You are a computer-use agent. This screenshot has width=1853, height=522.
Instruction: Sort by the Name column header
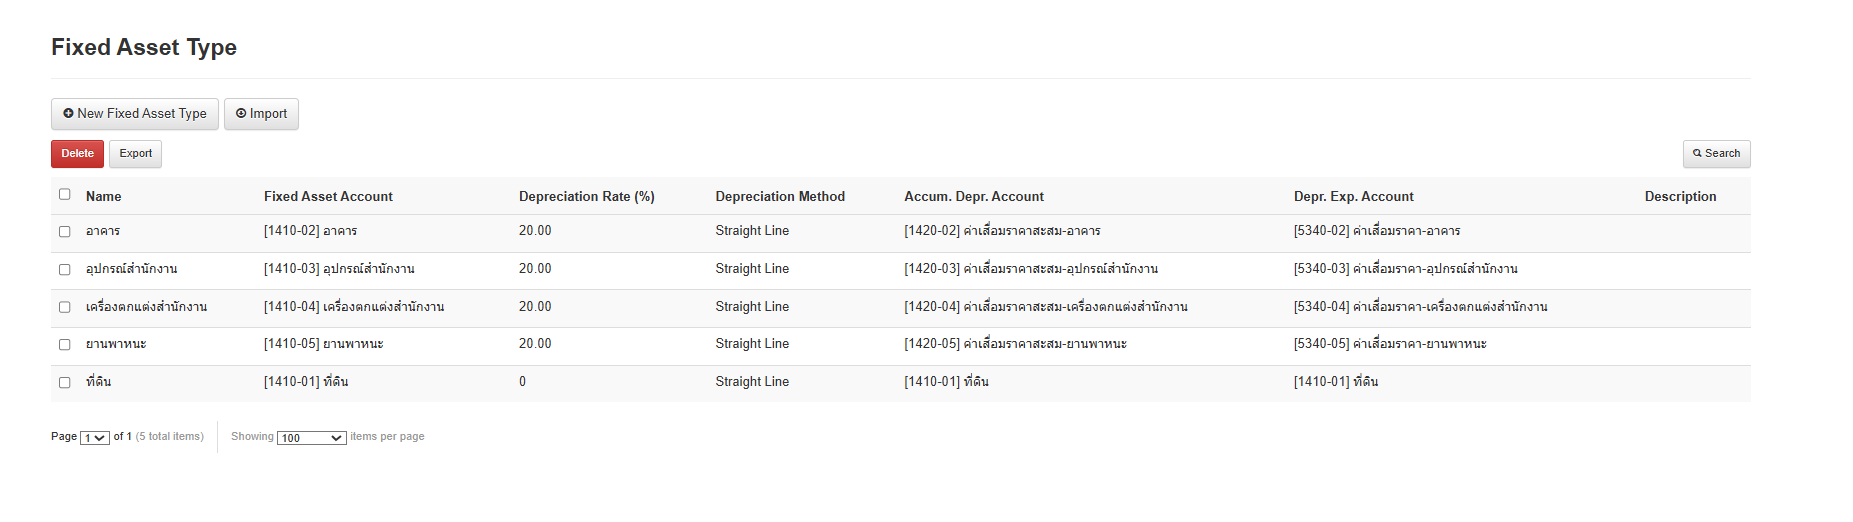coord(104,197)
